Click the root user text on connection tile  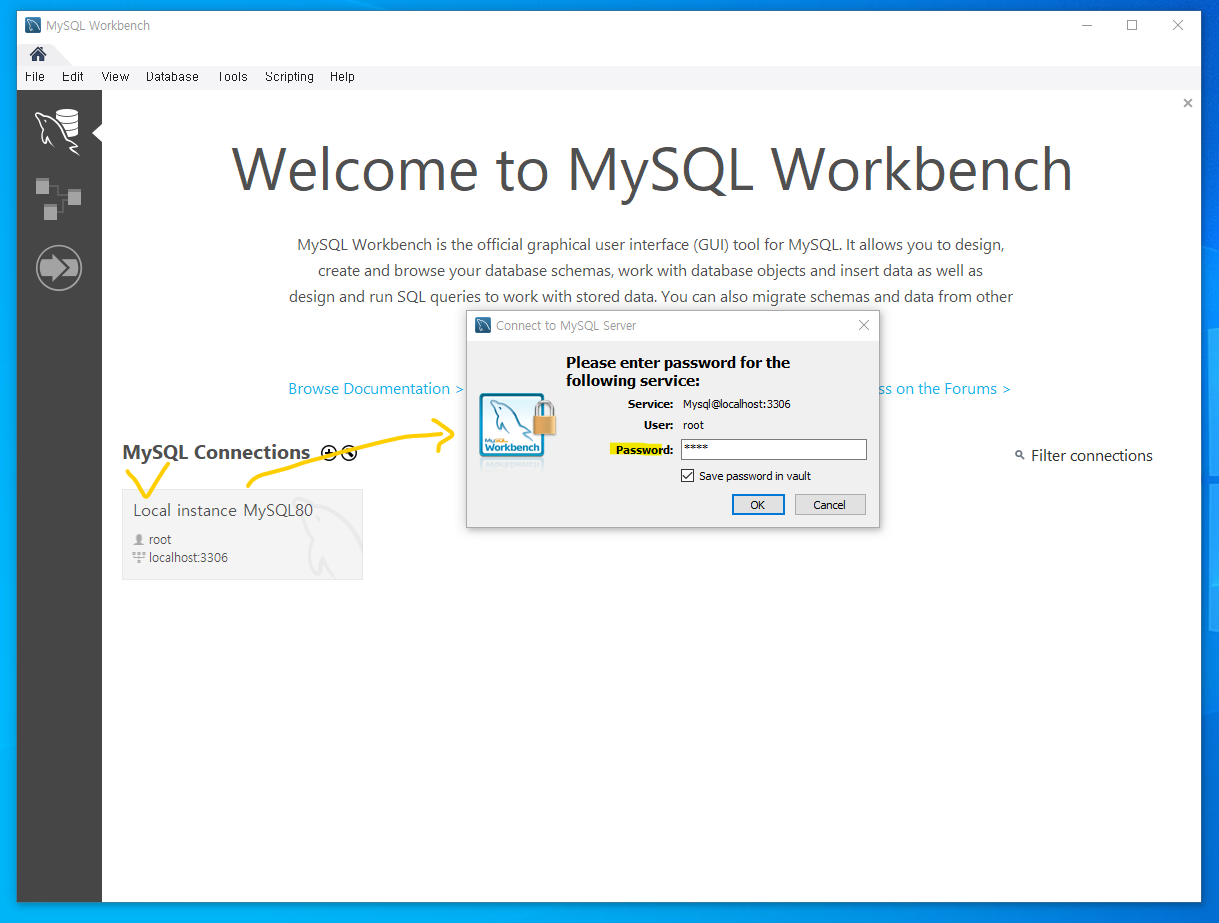tap(160, 539)
